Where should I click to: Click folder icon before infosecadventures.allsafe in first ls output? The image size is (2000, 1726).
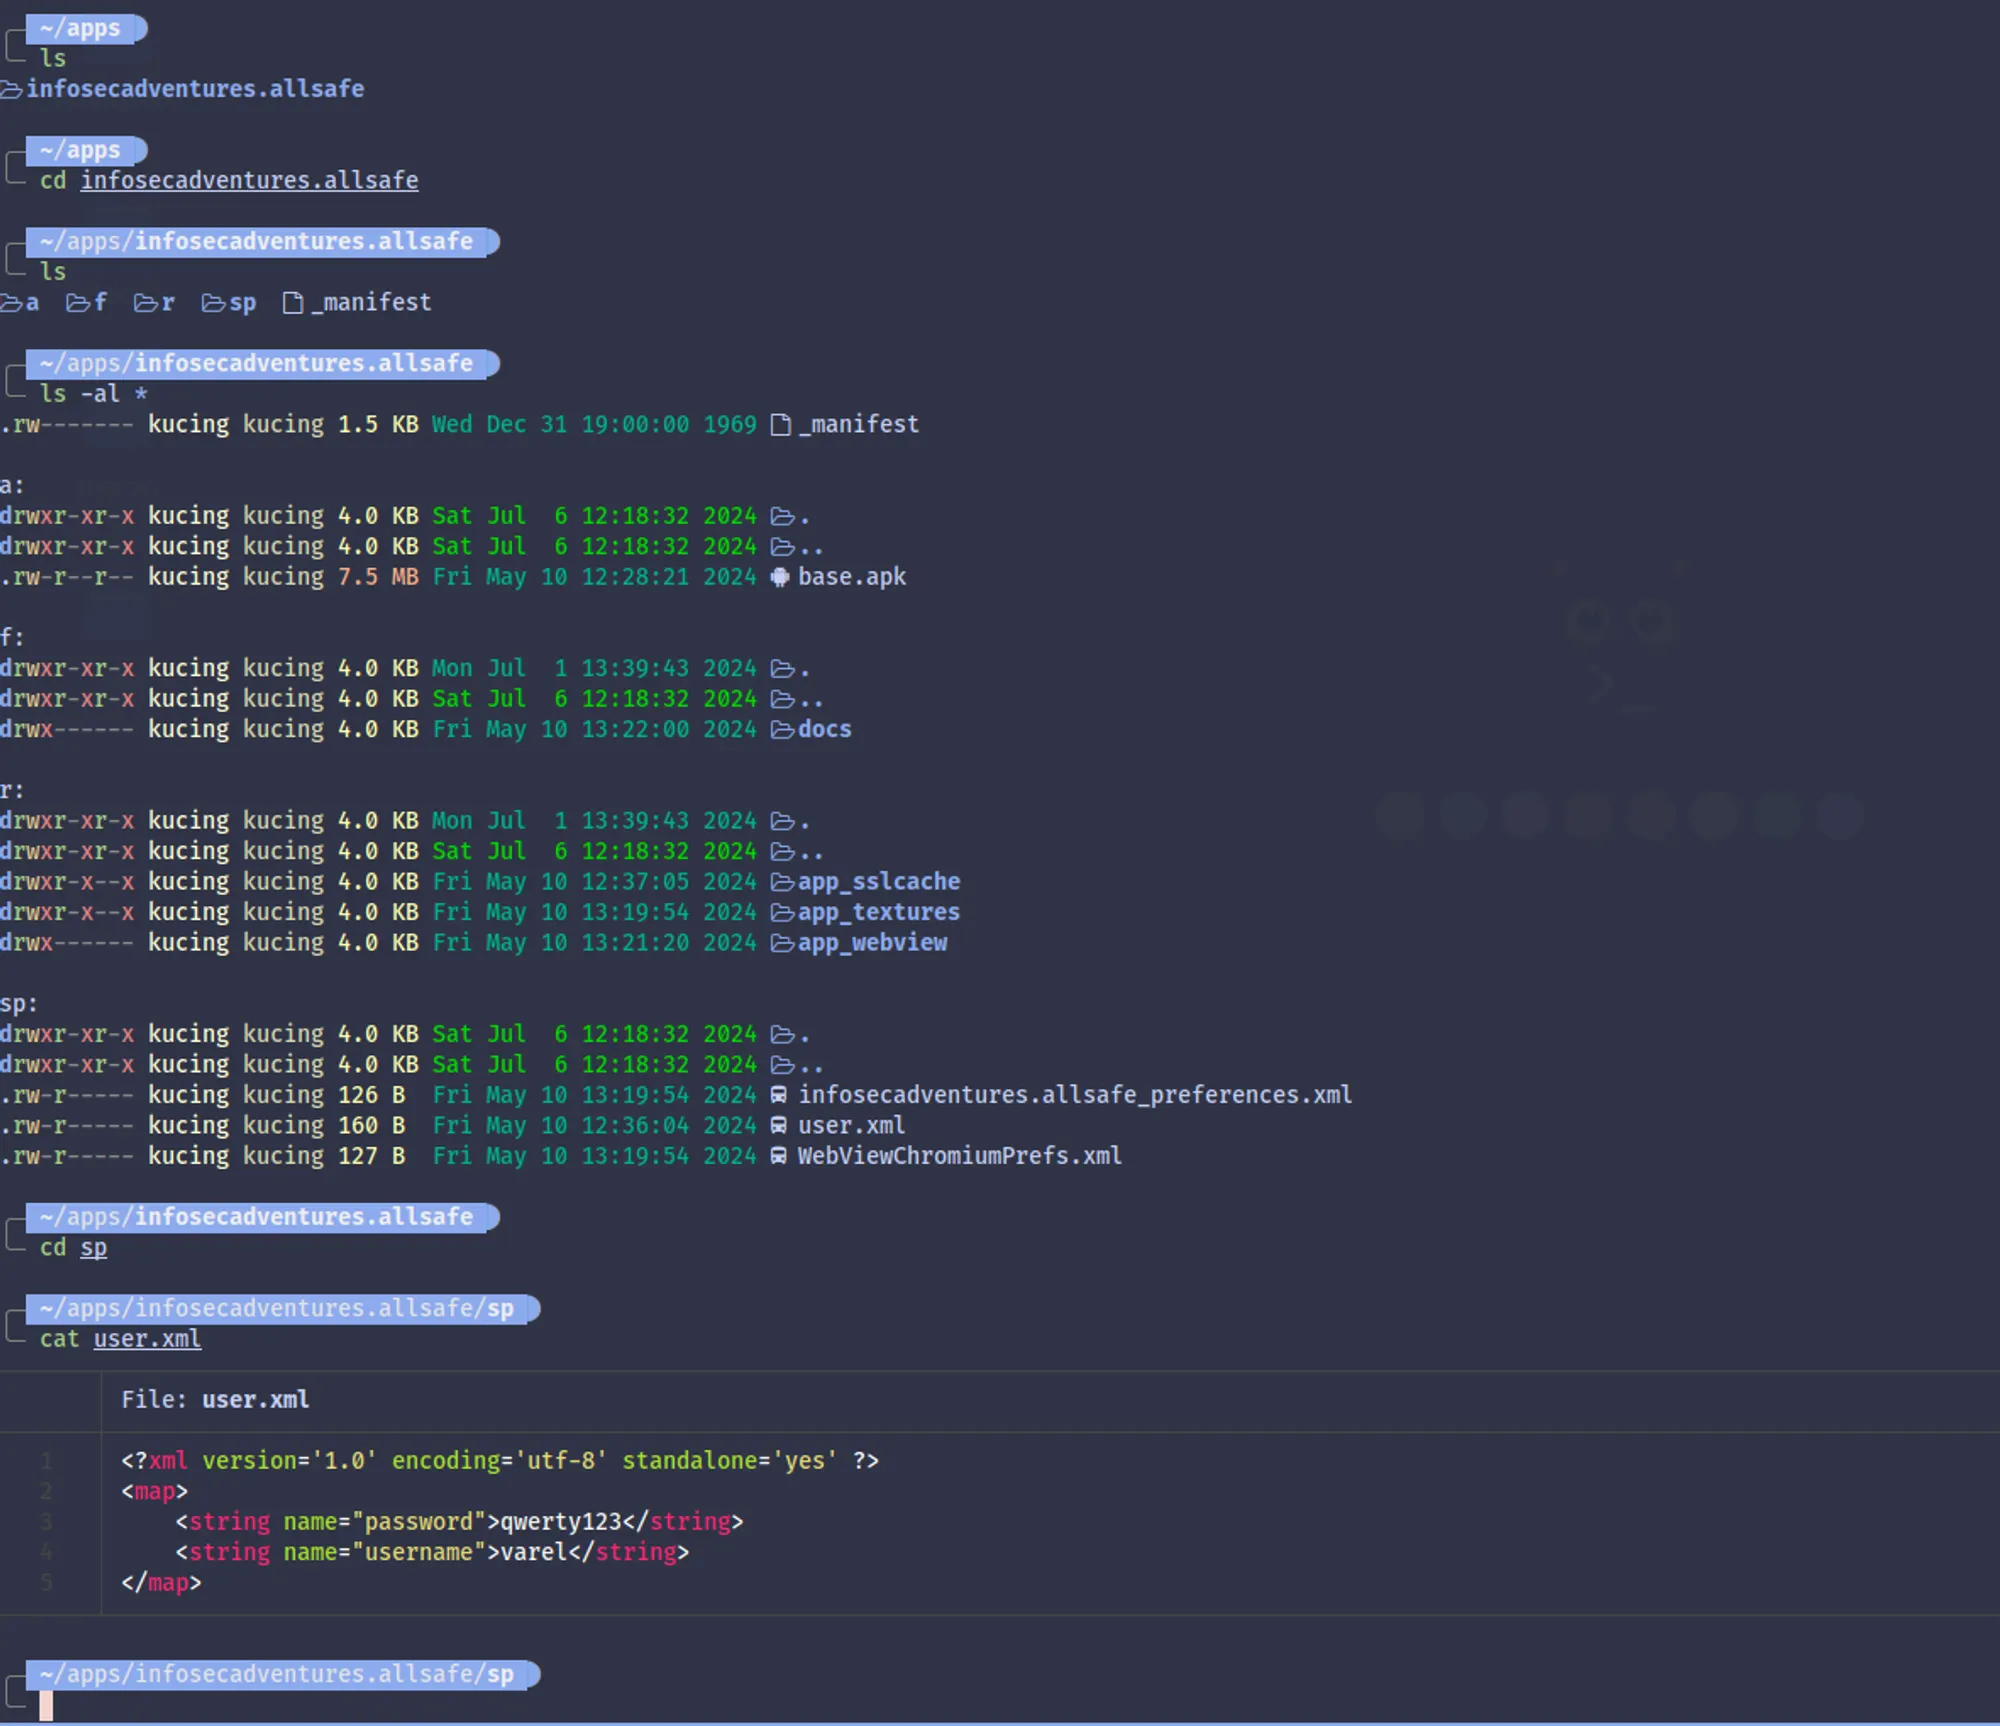tap(11, 90)
